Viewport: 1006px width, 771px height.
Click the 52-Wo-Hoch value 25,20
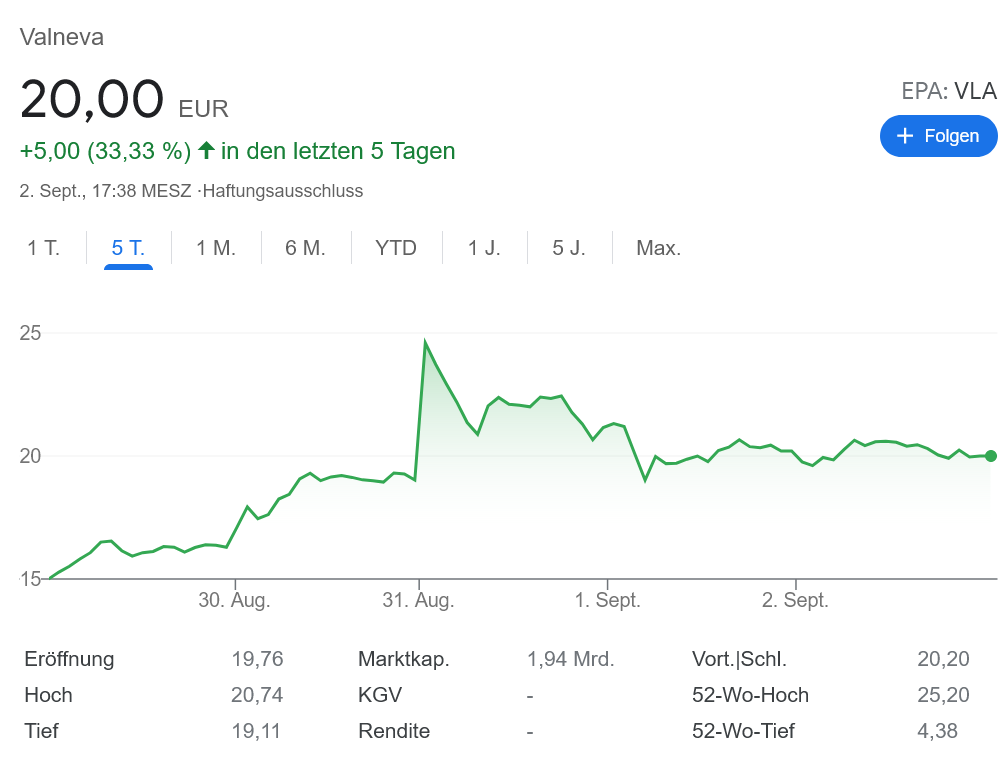[943, 695]
